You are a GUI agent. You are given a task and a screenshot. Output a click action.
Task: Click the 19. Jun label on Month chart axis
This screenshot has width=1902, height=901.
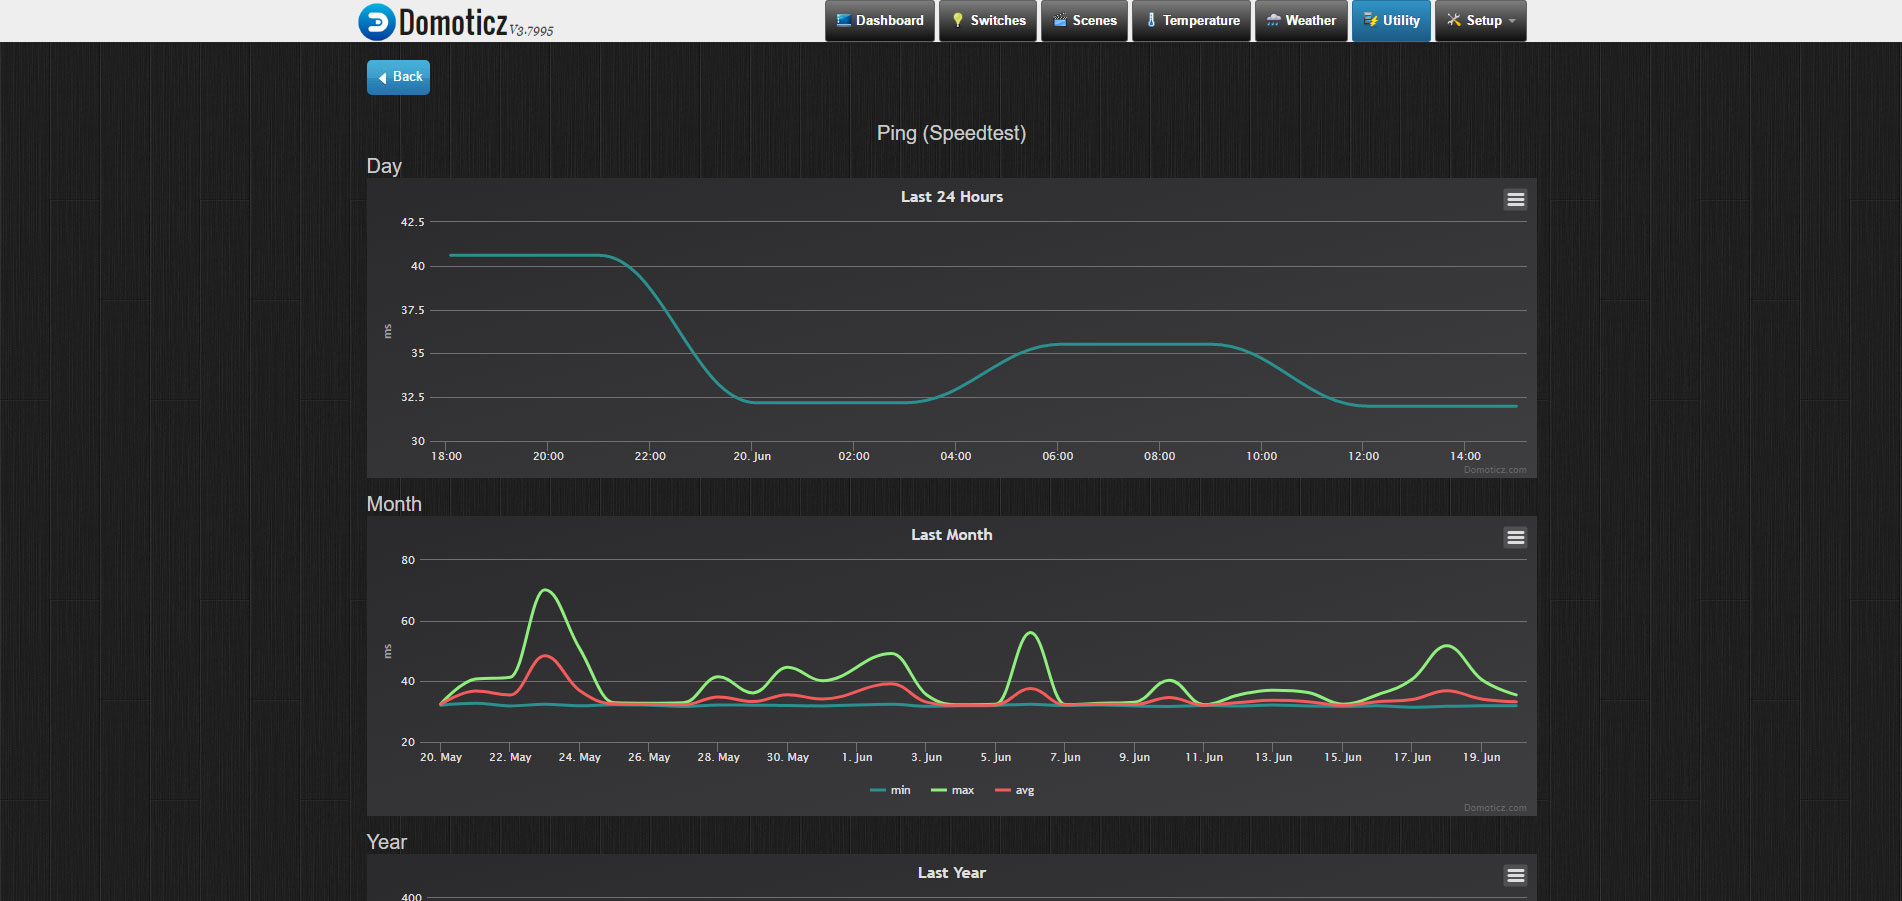pos(1481,757)
